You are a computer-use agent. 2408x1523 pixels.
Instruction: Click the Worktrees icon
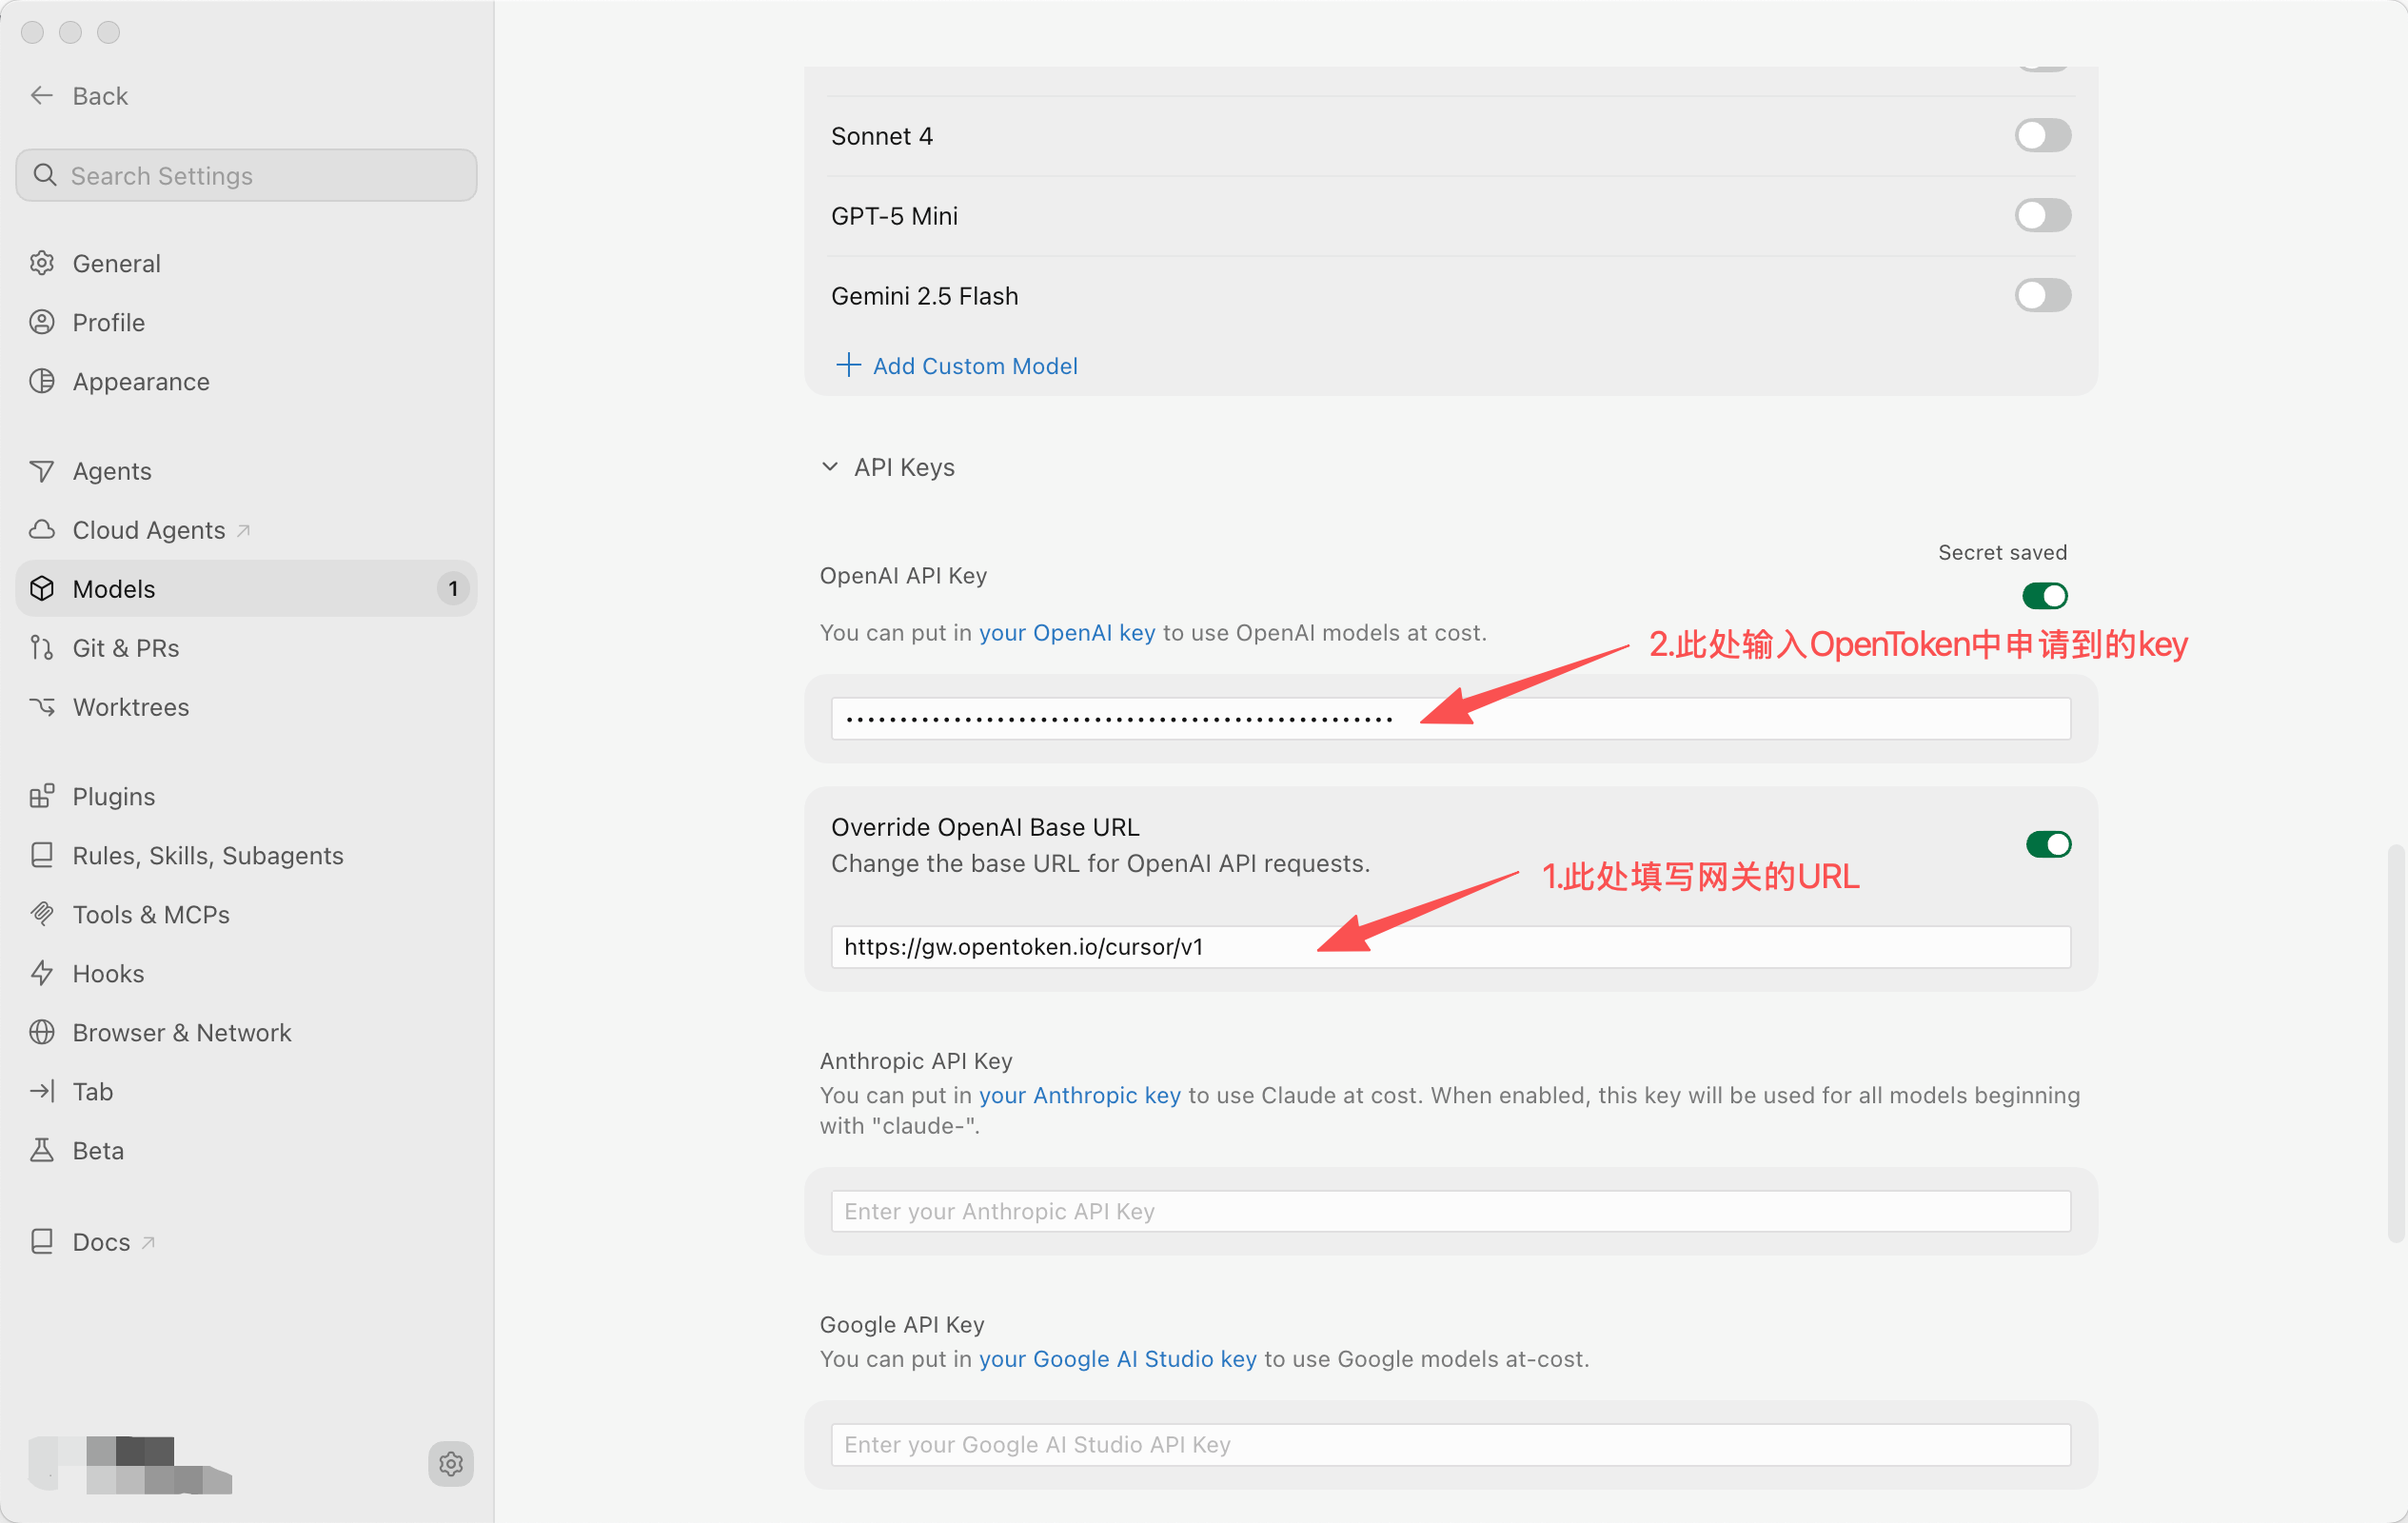pos(42,707)
